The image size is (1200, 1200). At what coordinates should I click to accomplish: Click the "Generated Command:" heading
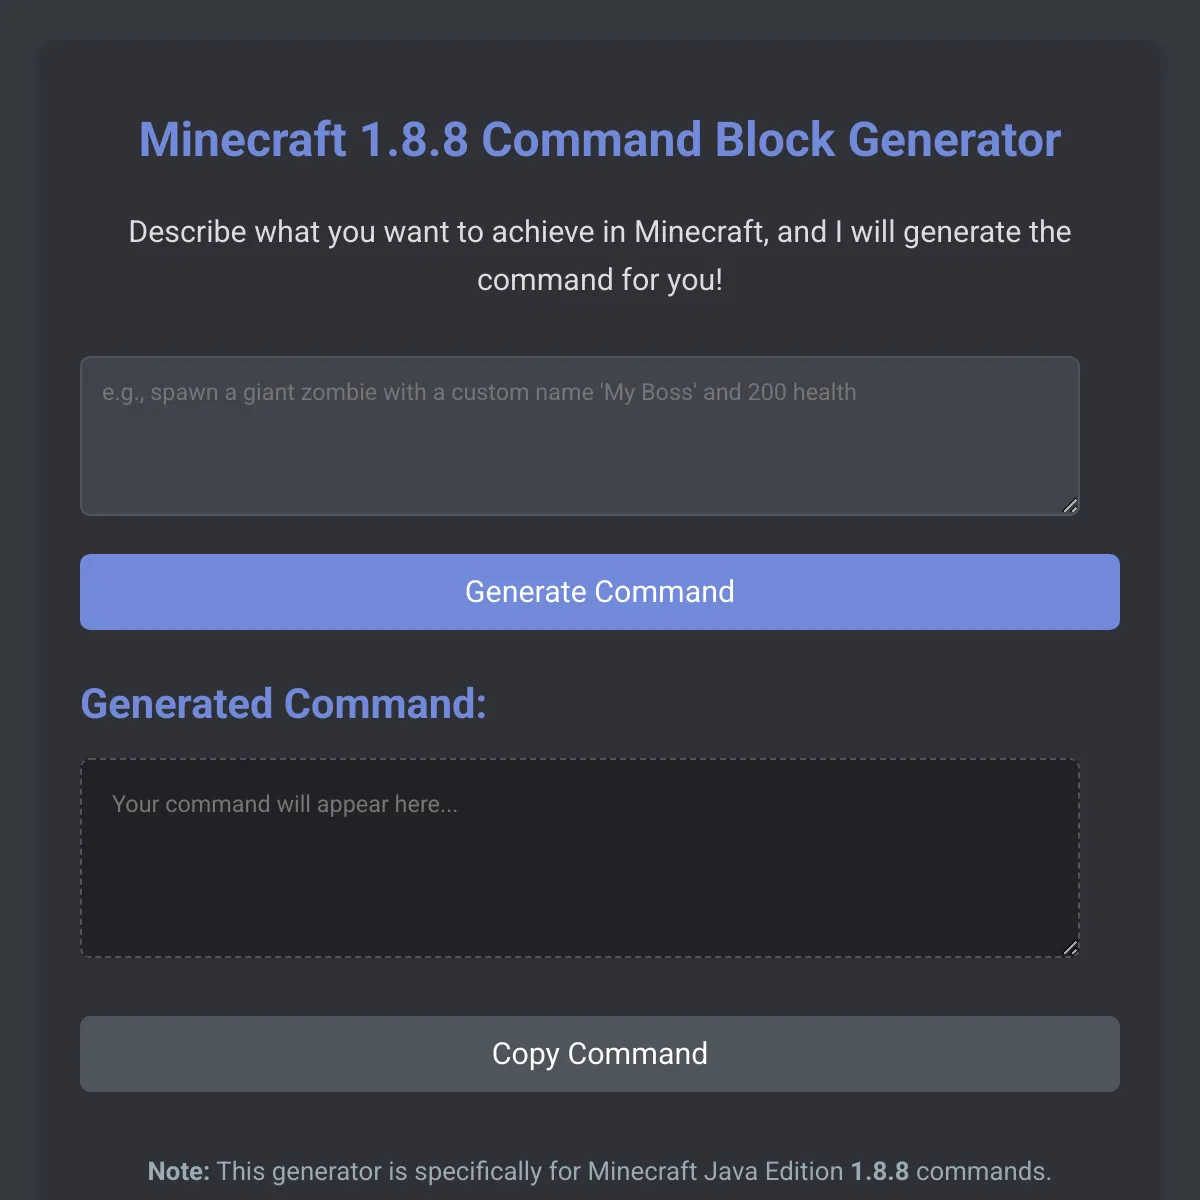[283, 704]
